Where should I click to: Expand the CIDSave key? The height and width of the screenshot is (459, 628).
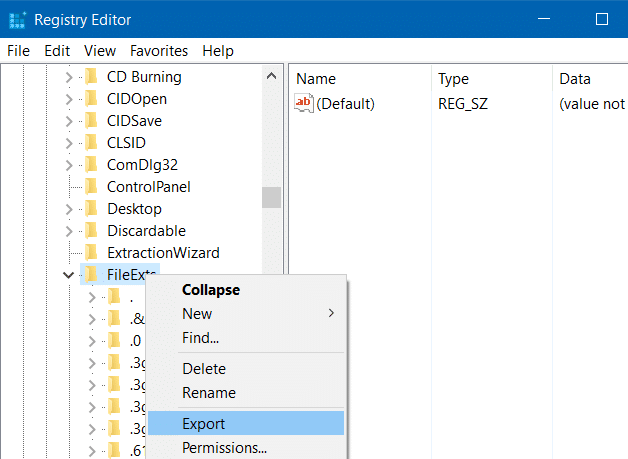pyautogui.click(x=69, y=121)
